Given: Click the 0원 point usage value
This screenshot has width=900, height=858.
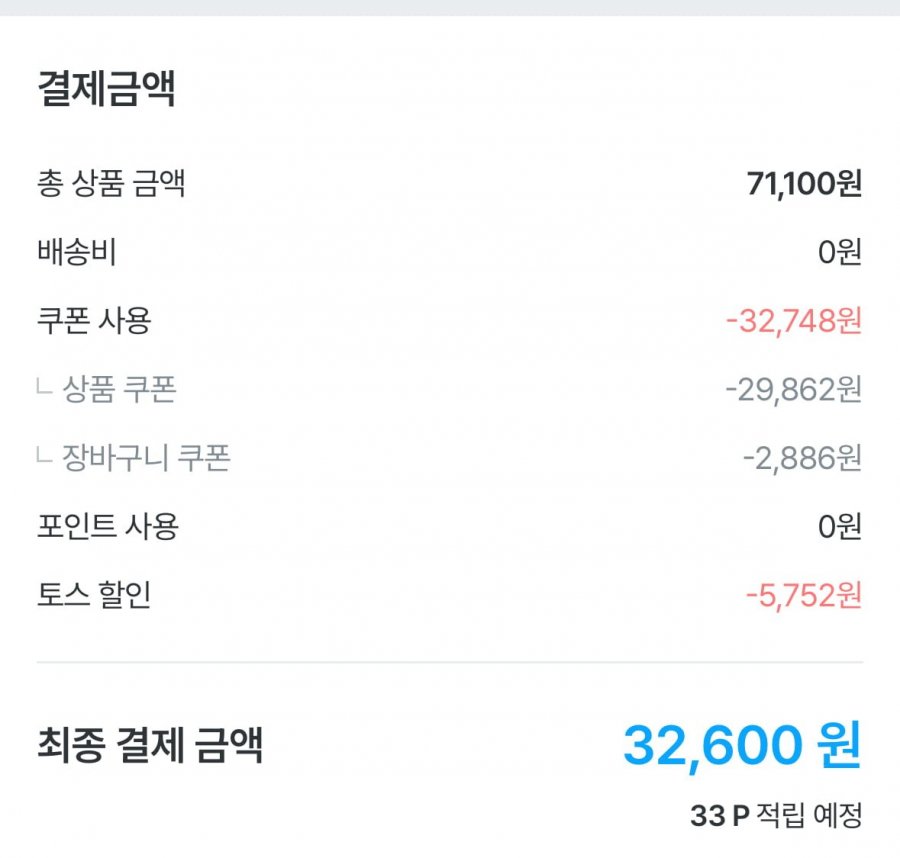Looking at the screenshot, I should coord(839,526).
